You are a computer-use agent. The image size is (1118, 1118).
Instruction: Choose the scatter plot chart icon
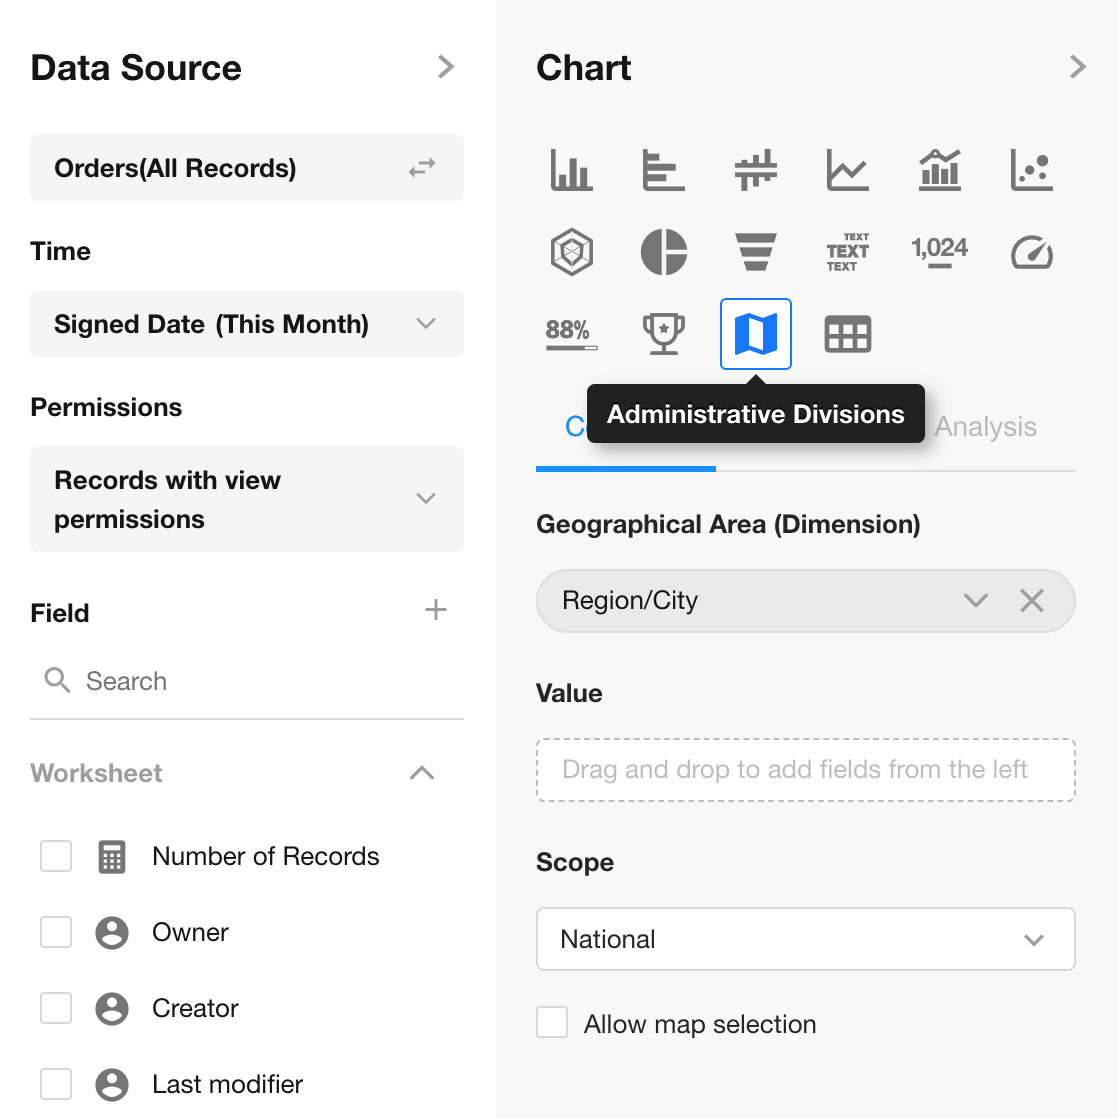(1031, 170)
